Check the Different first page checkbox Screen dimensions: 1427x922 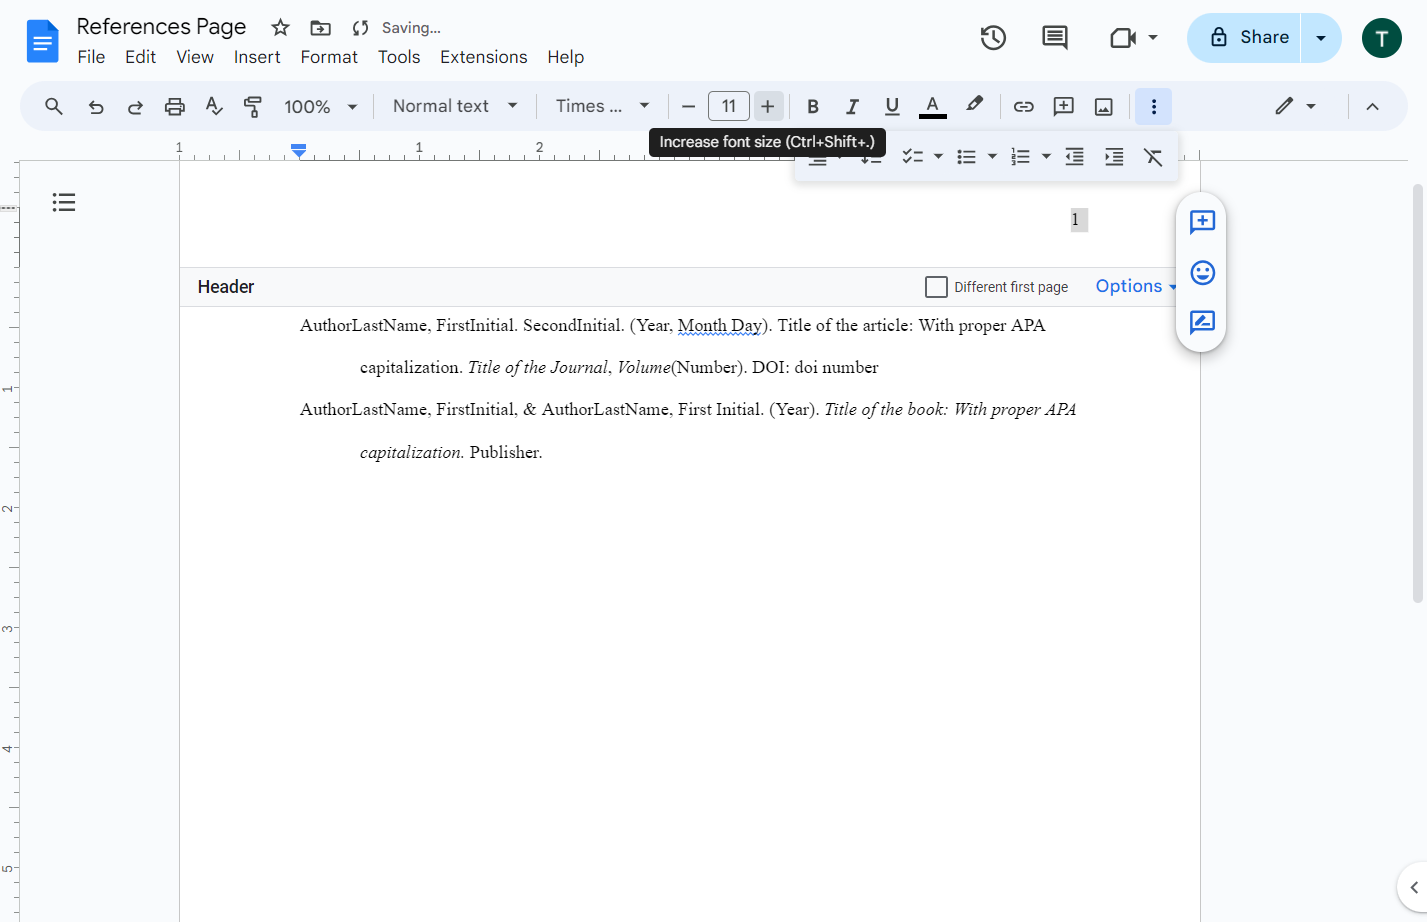click(936, 287)
